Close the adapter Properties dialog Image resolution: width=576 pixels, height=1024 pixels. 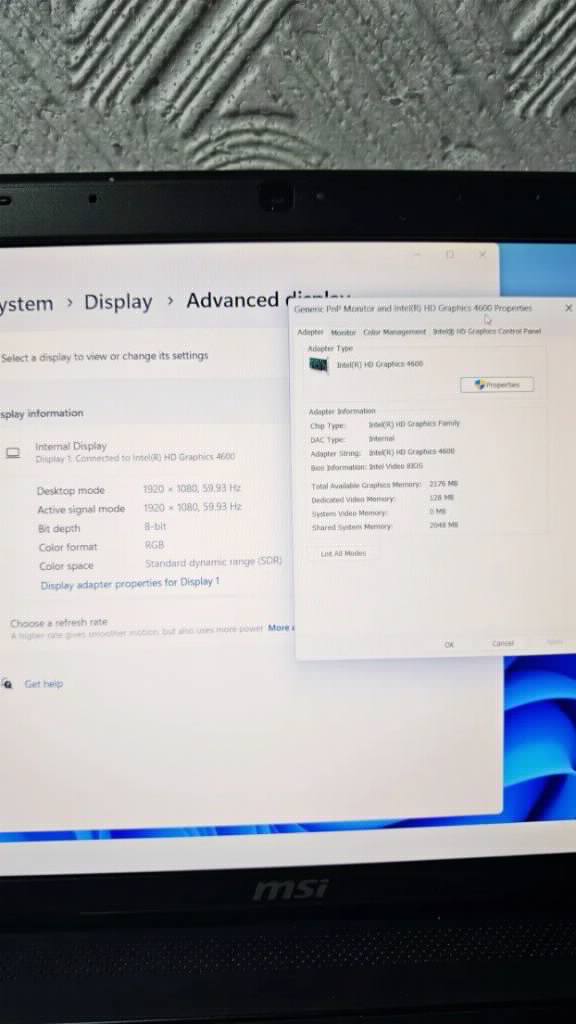click(x=568, y=308)
